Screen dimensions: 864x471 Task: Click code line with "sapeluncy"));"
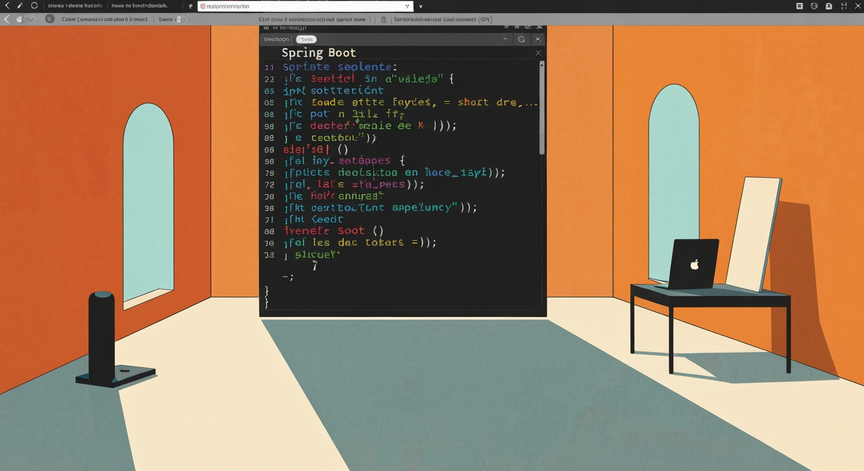(x=381, y=207)
